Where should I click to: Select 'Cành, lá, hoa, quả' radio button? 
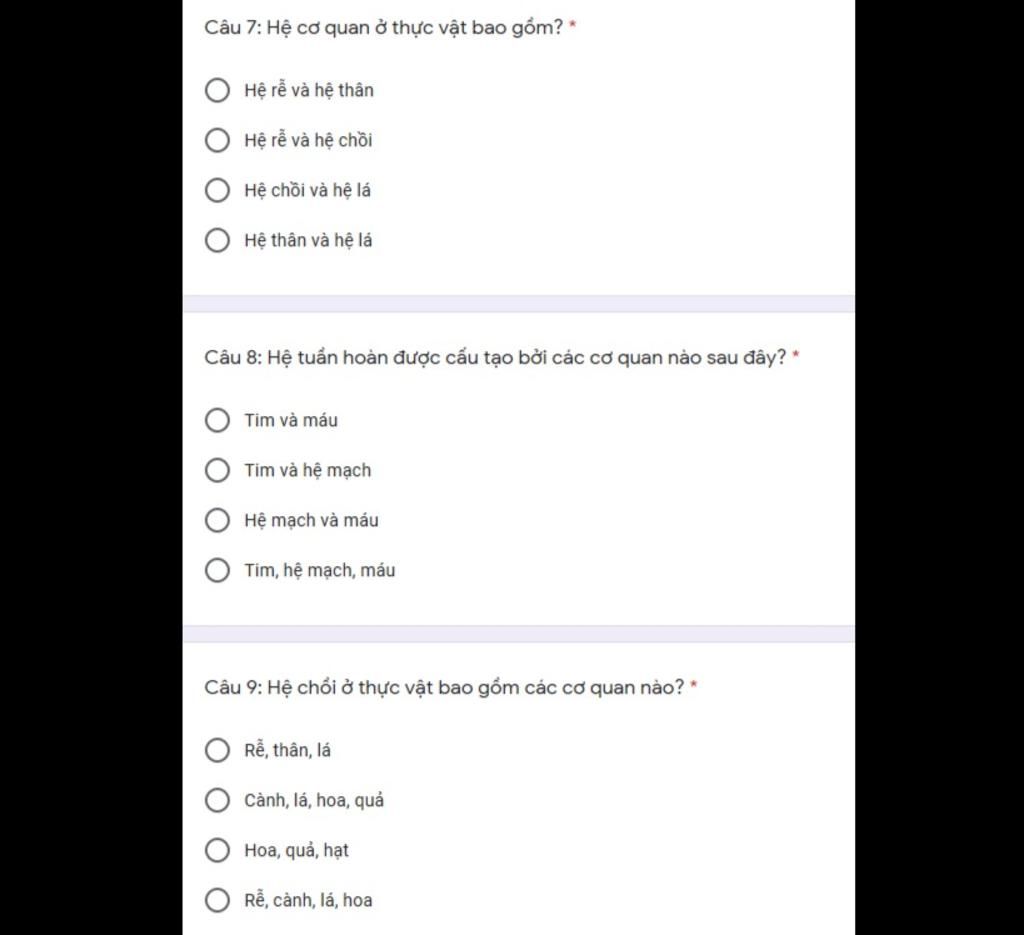[217, 800]
